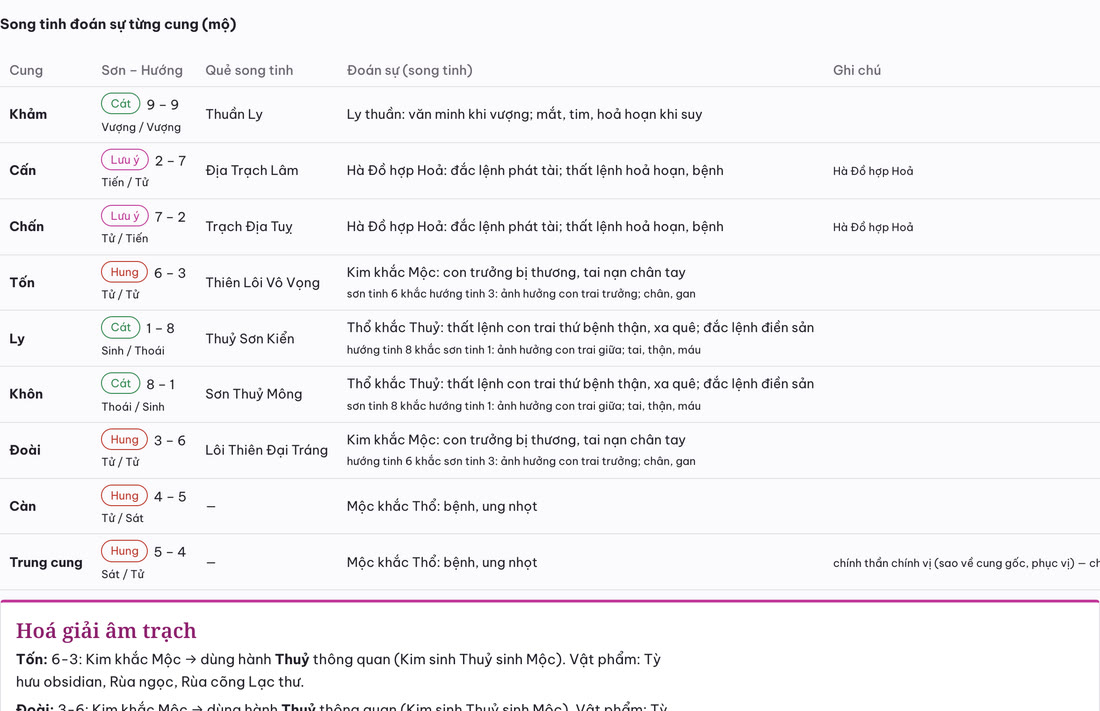Click the 'Cát' badge in the Khảm row
The image size is (1100, 711).
coord(121,104)
